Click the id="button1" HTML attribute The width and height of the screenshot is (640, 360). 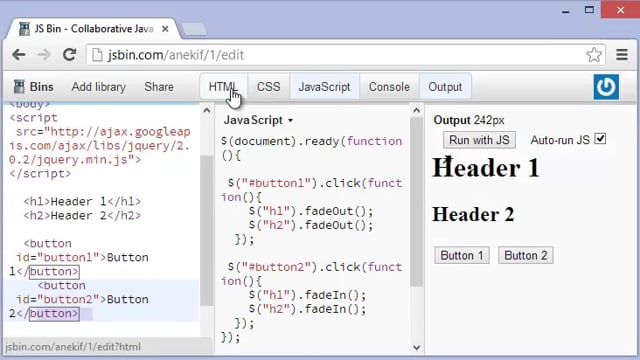pos(58,258)
